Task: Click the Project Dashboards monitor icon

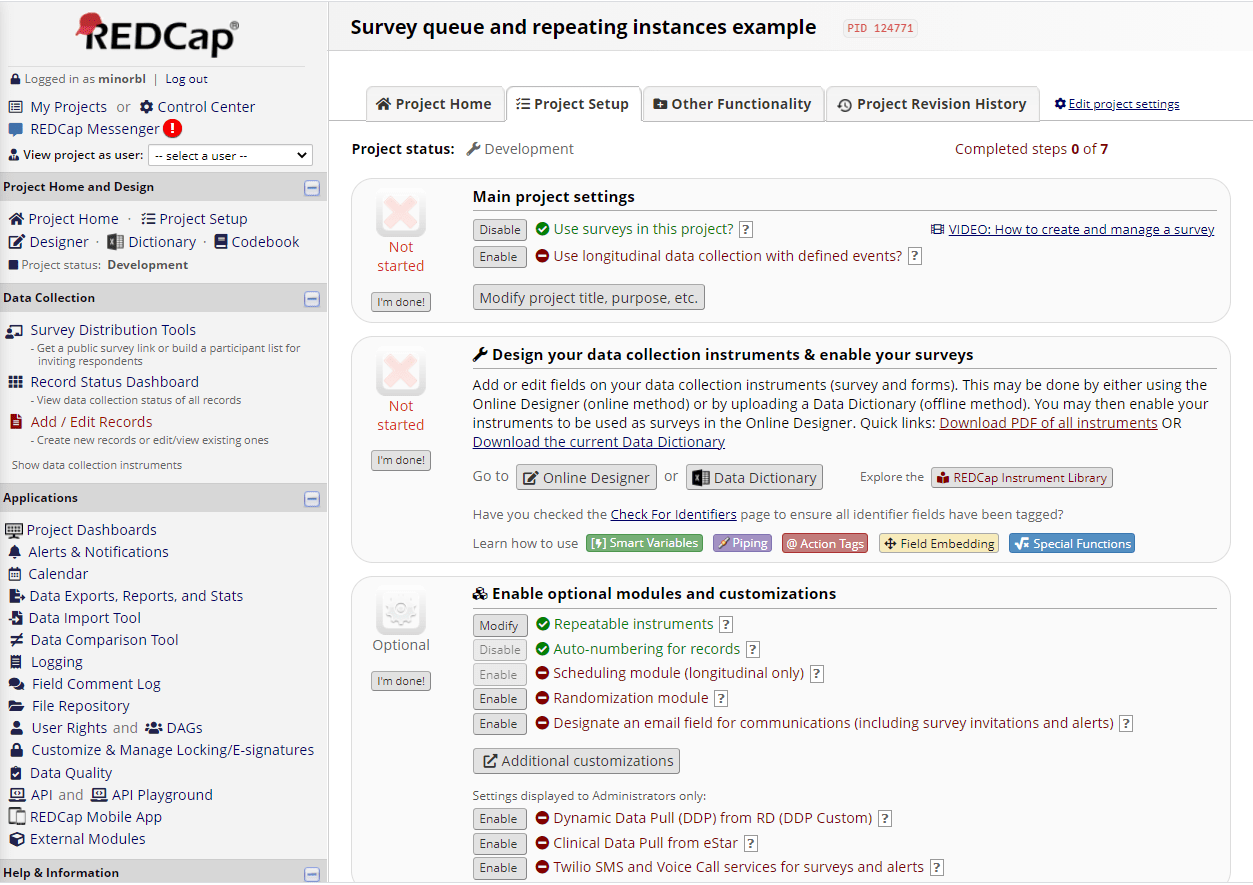Action: 14,530
